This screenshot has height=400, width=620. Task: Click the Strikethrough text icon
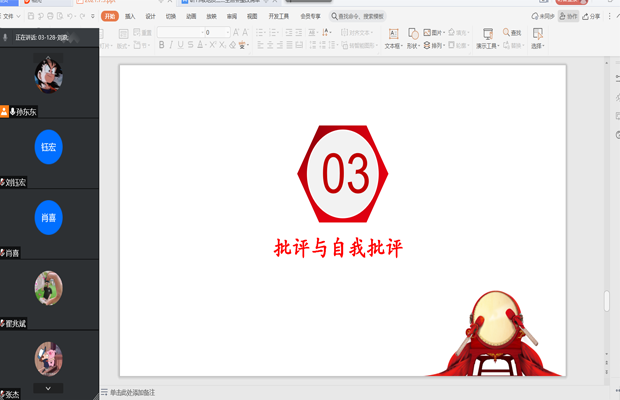191,45
